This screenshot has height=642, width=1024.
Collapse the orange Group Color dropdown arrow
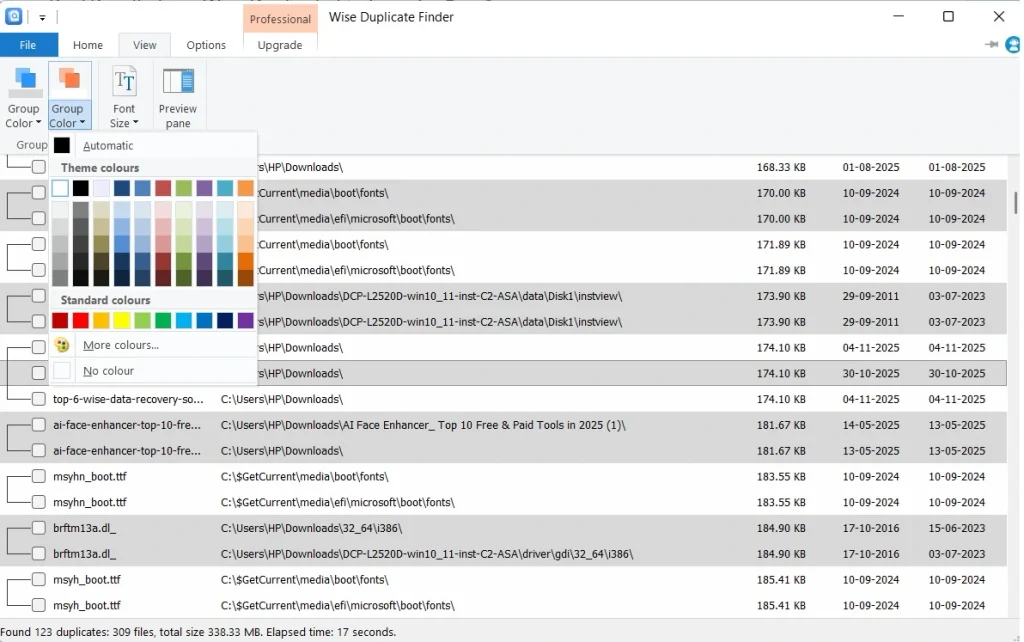coord(82,123)
